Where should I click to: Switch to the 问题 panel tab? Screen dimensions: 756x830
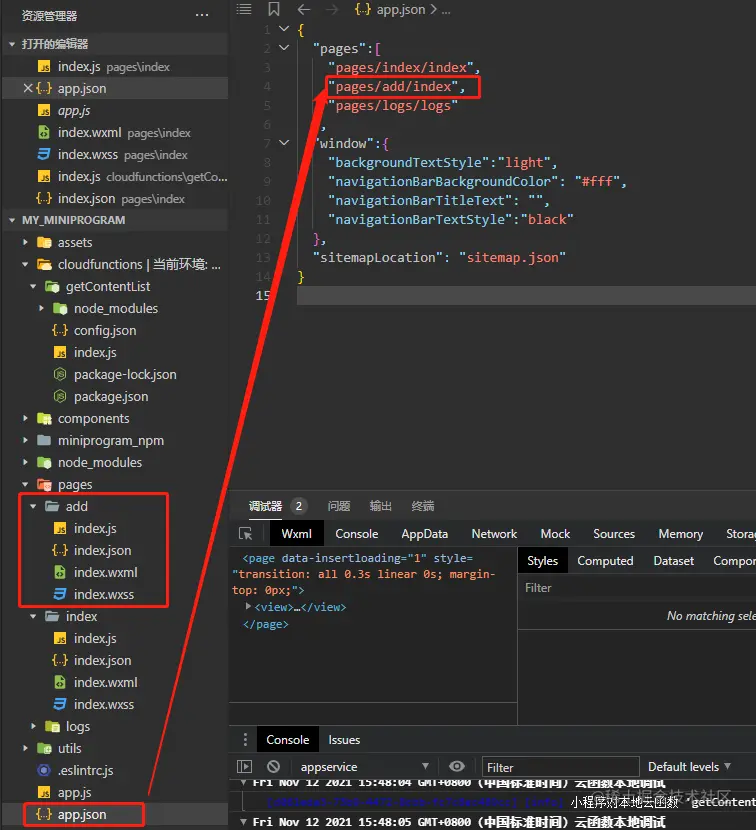click(x=339, y=506)
